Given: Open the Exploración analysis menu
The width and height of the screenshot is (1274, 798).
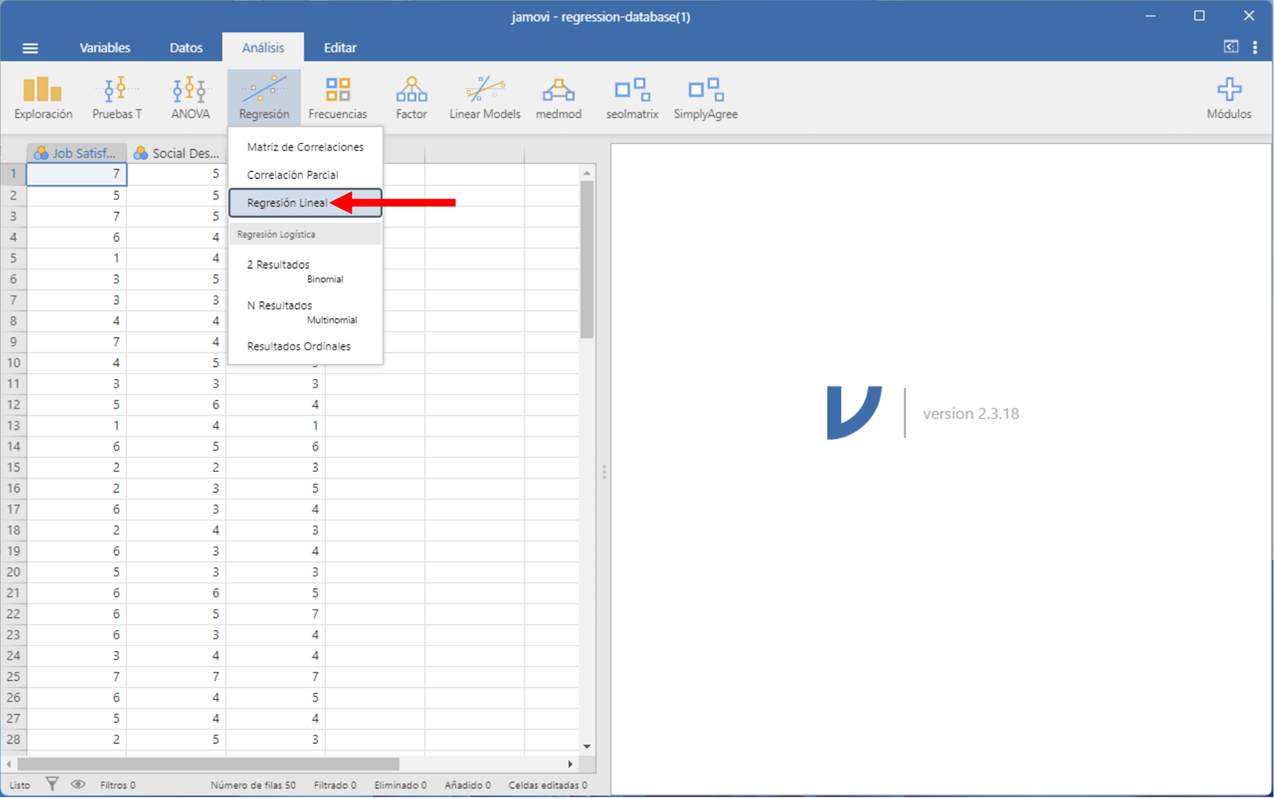Looking at the screenshot, I should [43, 98].
